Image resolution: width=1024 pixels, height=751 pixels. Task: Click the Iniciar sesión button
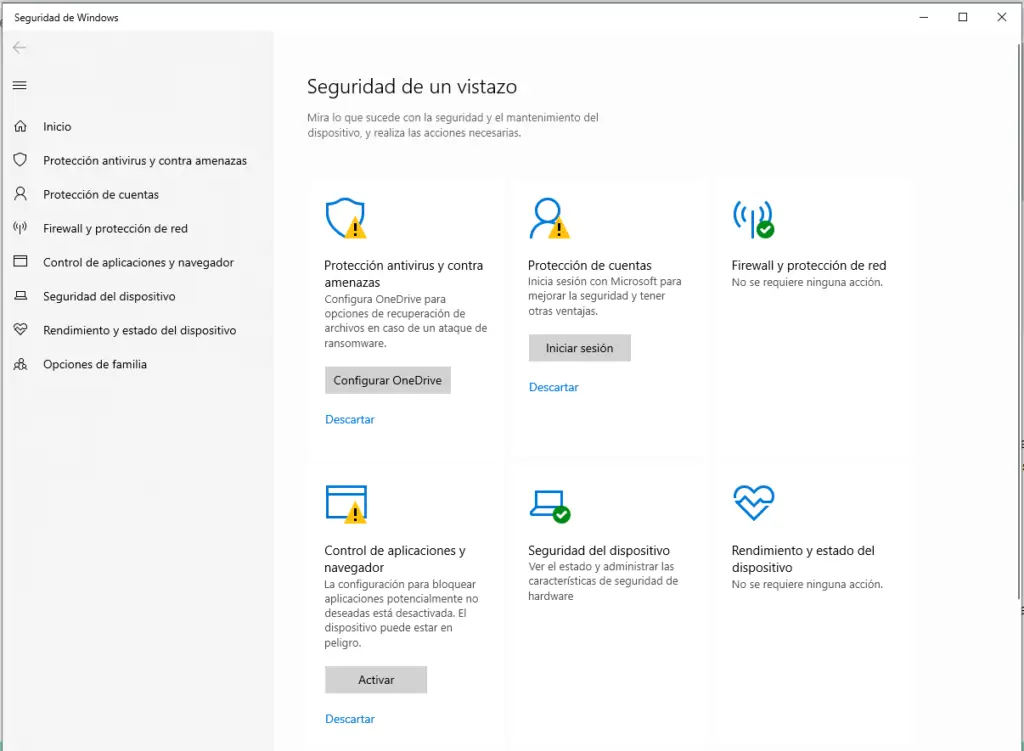coord(579,348)
